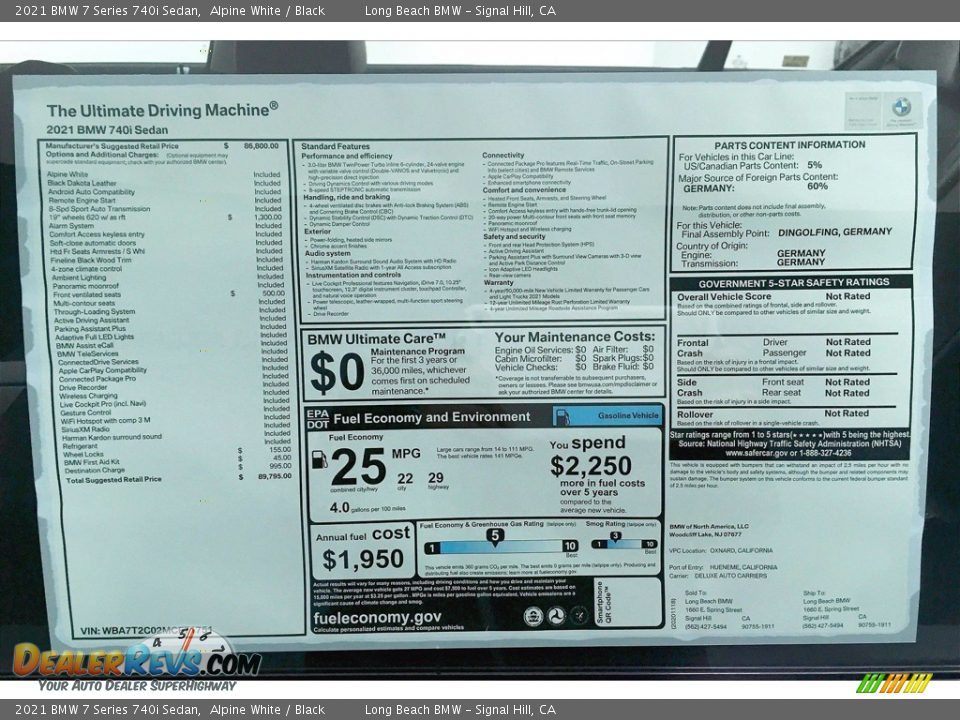Click the 'Ship To:' dealer address block

(849, 609)
